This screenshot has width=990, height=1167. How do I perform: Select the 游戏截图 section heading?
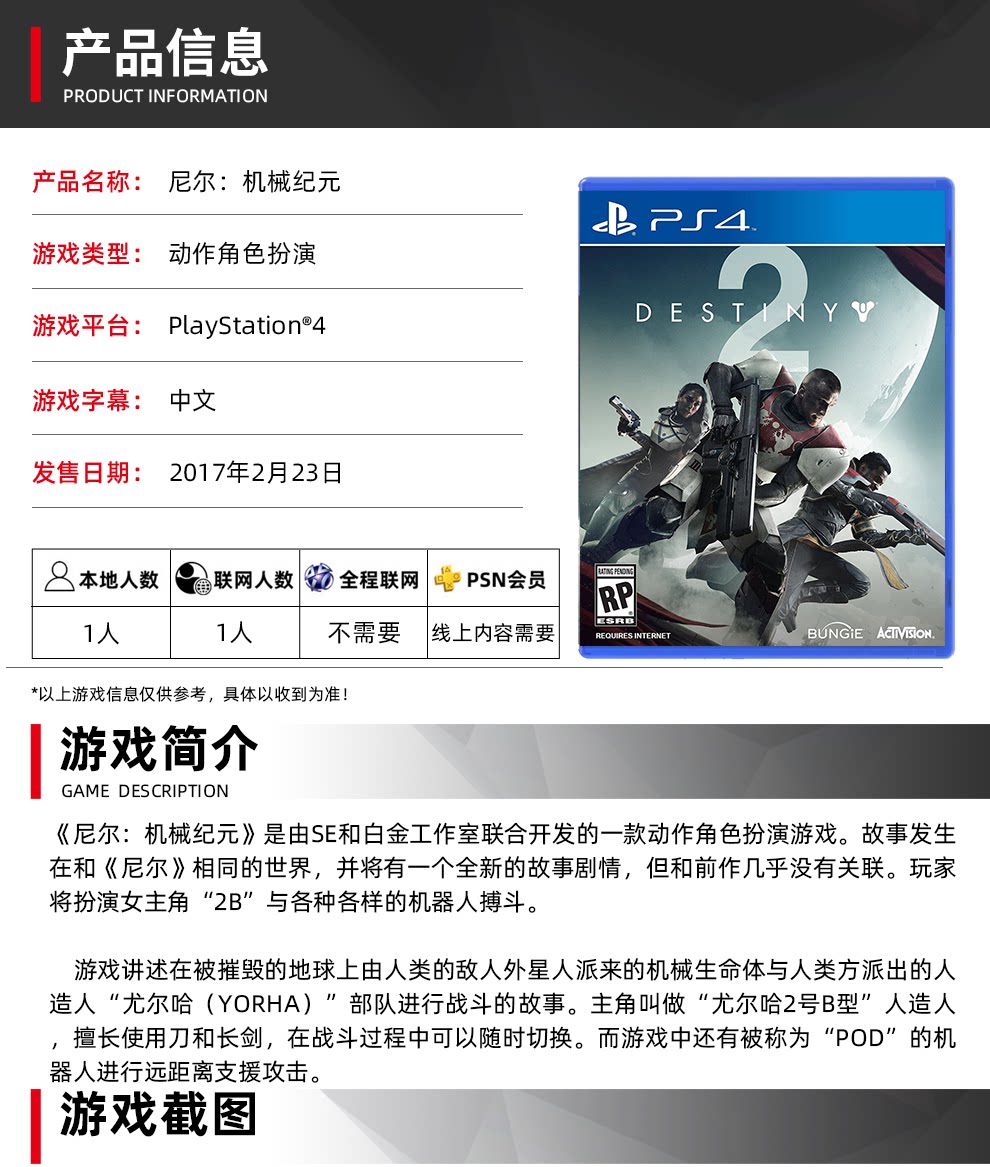click(x=159, y=1114)
